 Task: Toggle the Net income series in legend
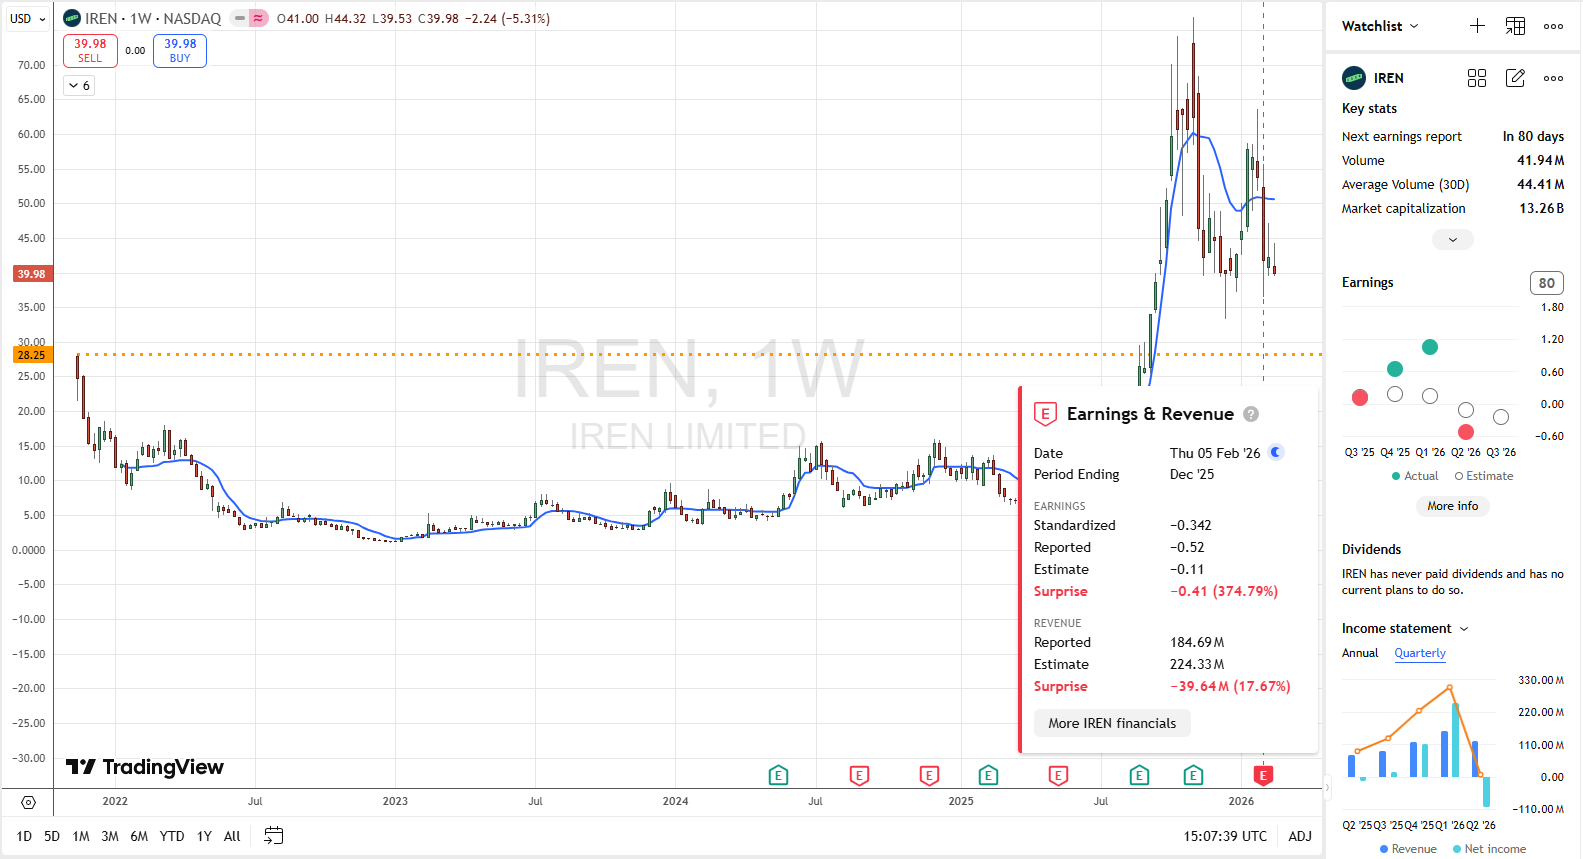click(x=1488, y=849)
